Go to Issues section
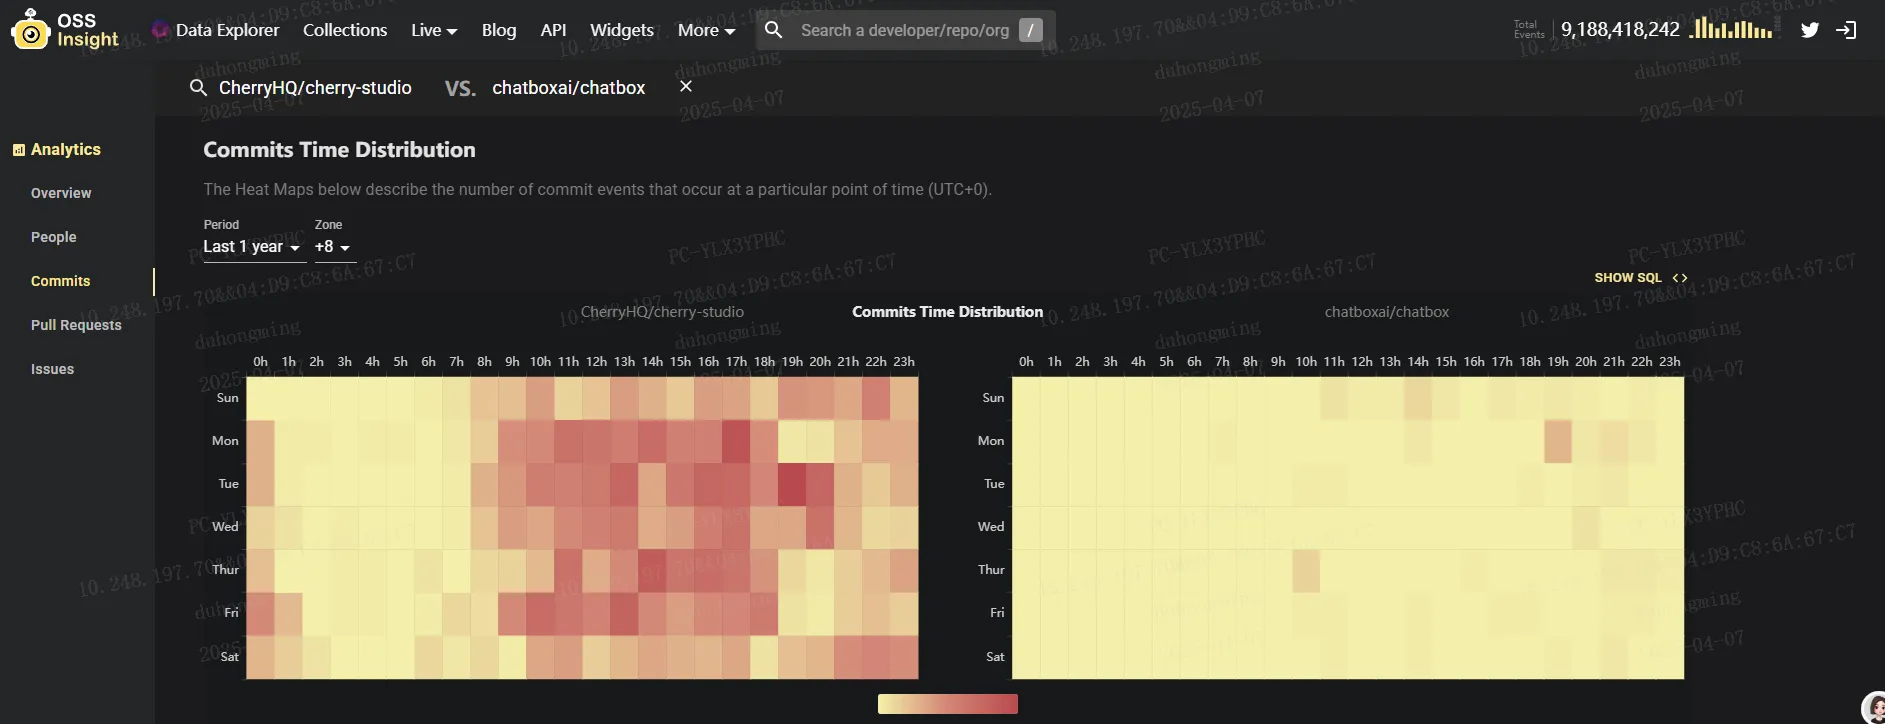Image resolution: width=1885 pixels, height=724 pixels. [x=52, y=369]
